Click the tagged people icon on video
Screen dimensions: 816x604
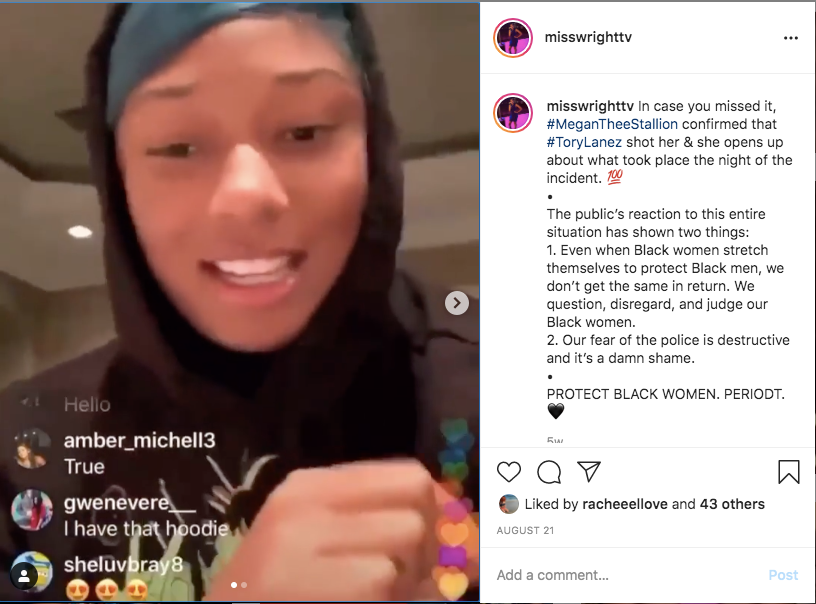[24, 576]
